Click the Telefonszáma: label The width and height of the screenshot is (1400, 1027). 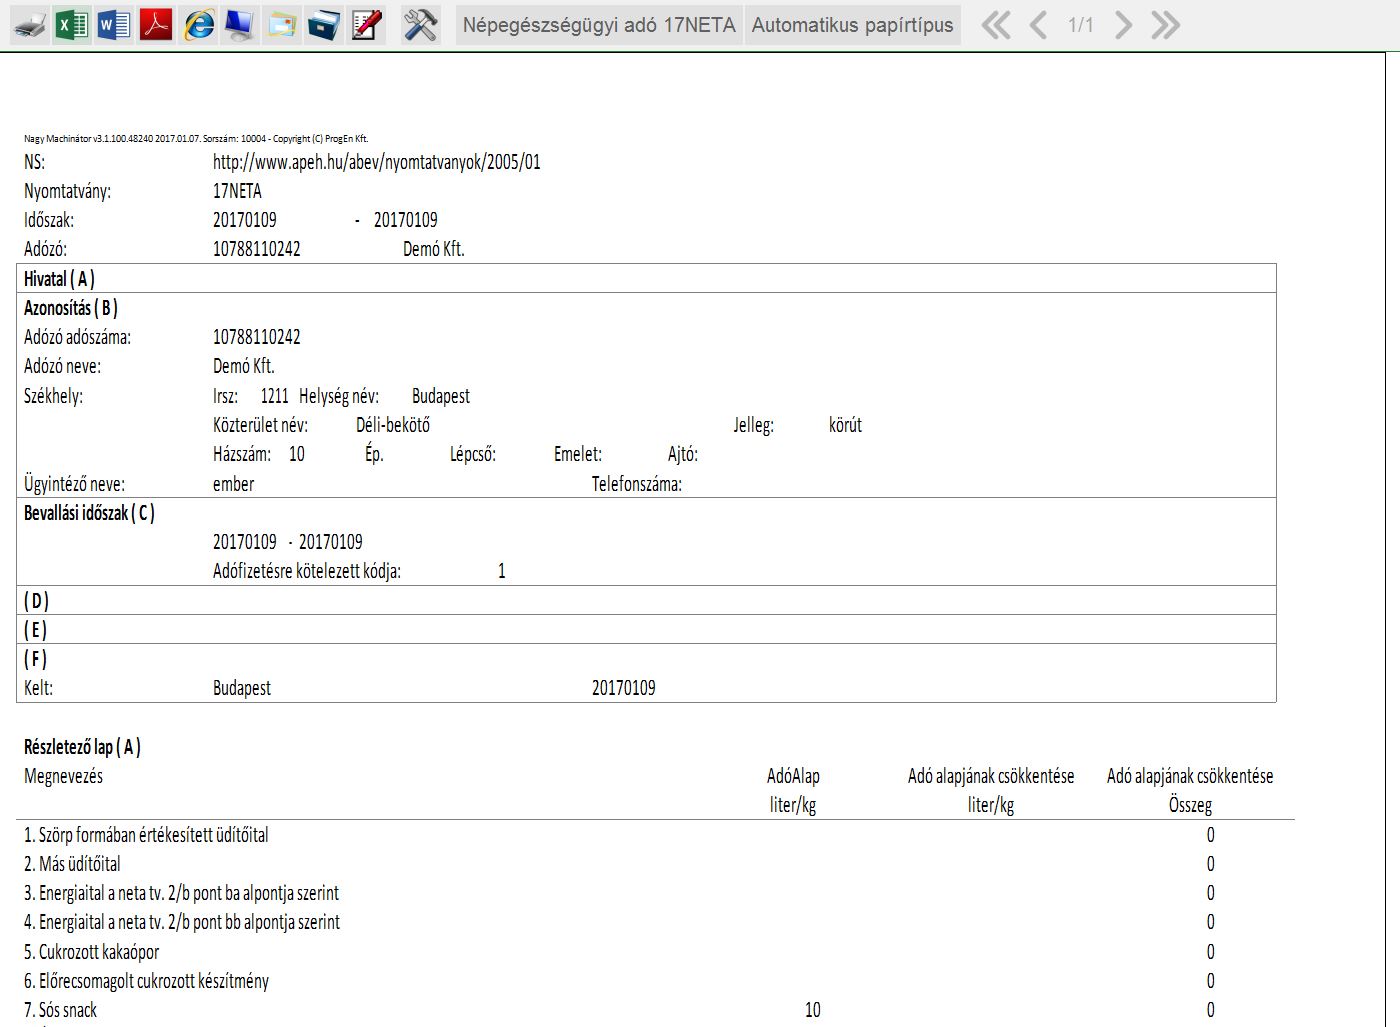coord(637,484)
